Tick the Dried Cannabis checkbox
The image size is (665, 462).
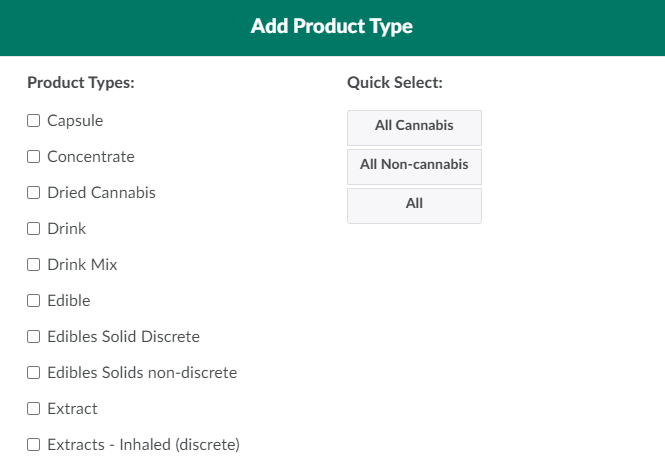[x=33, y=193]
